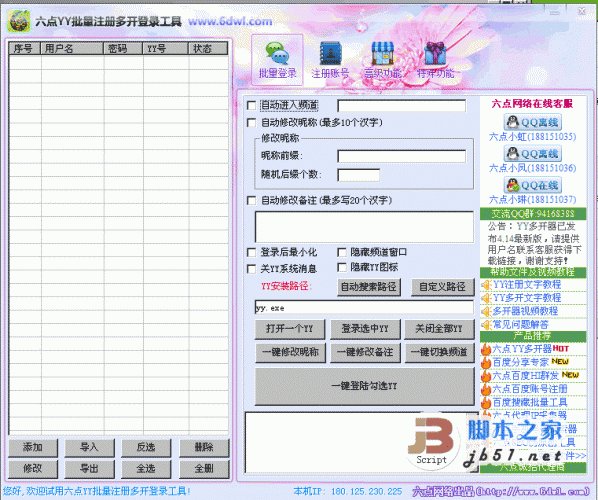The width and height of the screenshot is (598, 500).
Task: Click the QQ在线 button for 六点小琳
Action: tap(533, 185)
